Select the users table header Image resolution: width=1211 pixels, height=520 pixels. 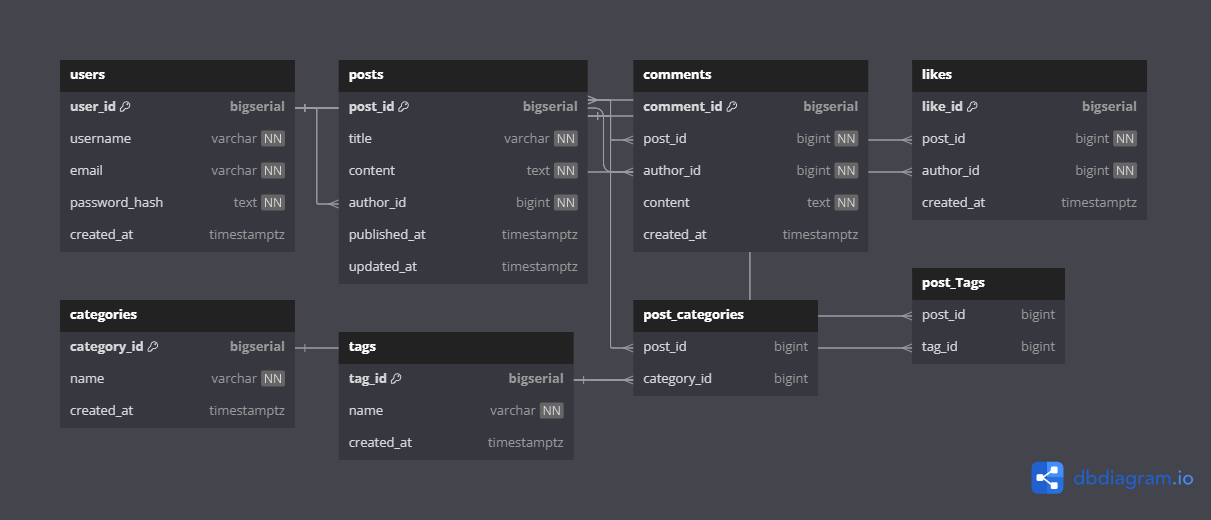[x=177, y=75]
